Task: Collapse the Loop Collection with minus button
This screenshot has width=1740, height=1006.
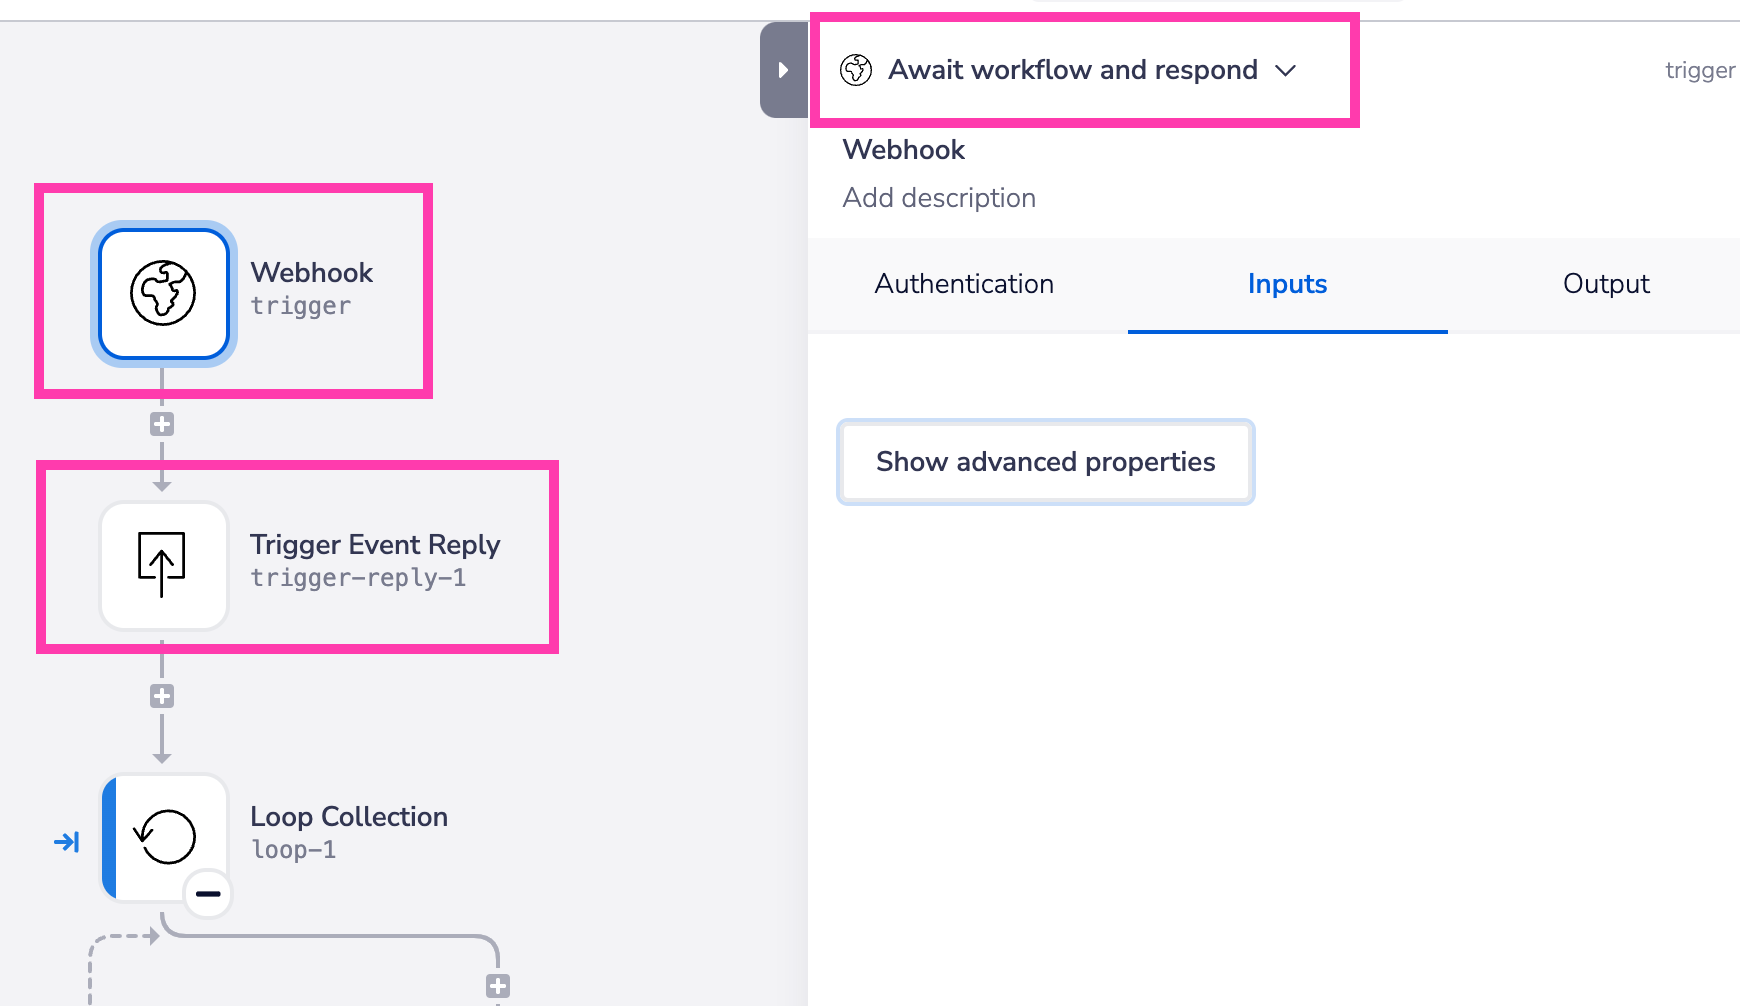Action: click(208, 894)
